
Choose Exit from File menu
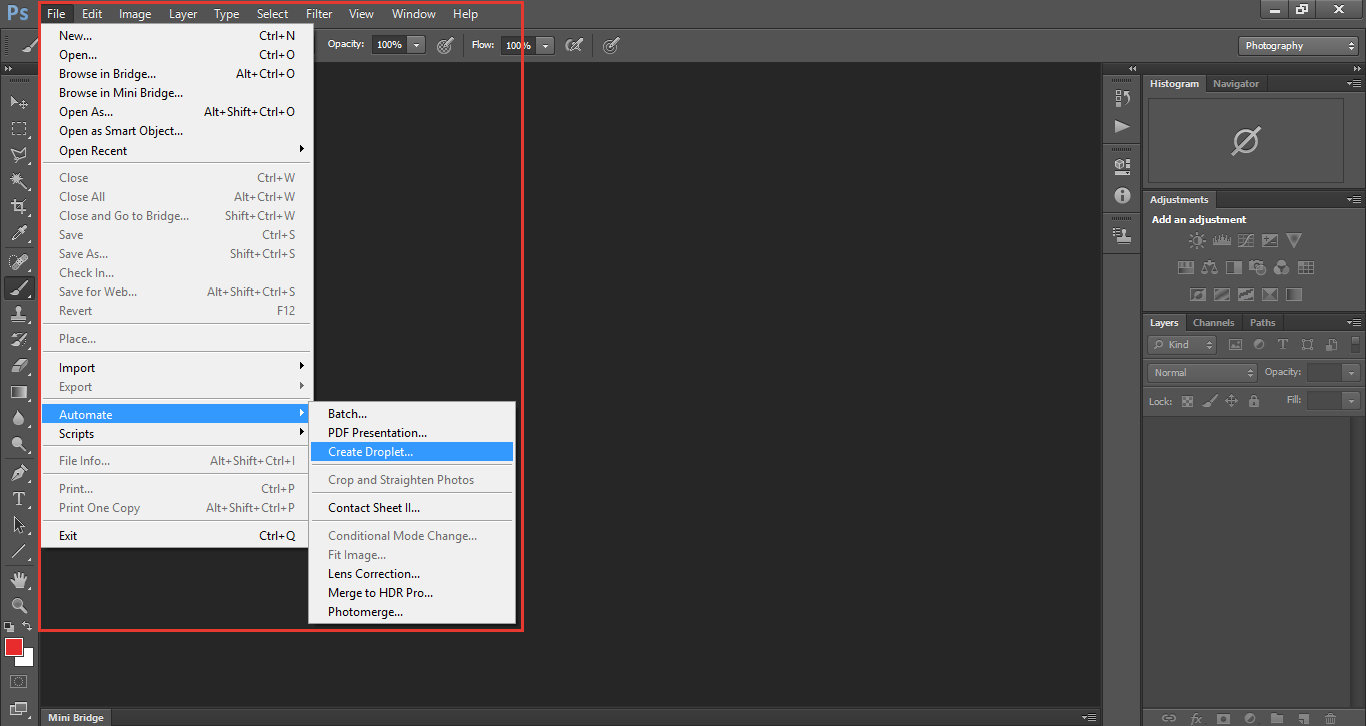(177, 536)
